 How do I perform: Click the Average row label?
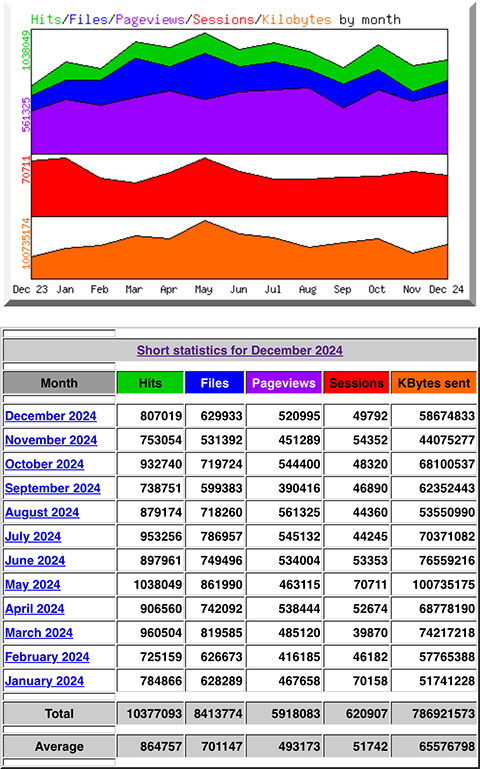pyautogui.click(x=59, y=747)
